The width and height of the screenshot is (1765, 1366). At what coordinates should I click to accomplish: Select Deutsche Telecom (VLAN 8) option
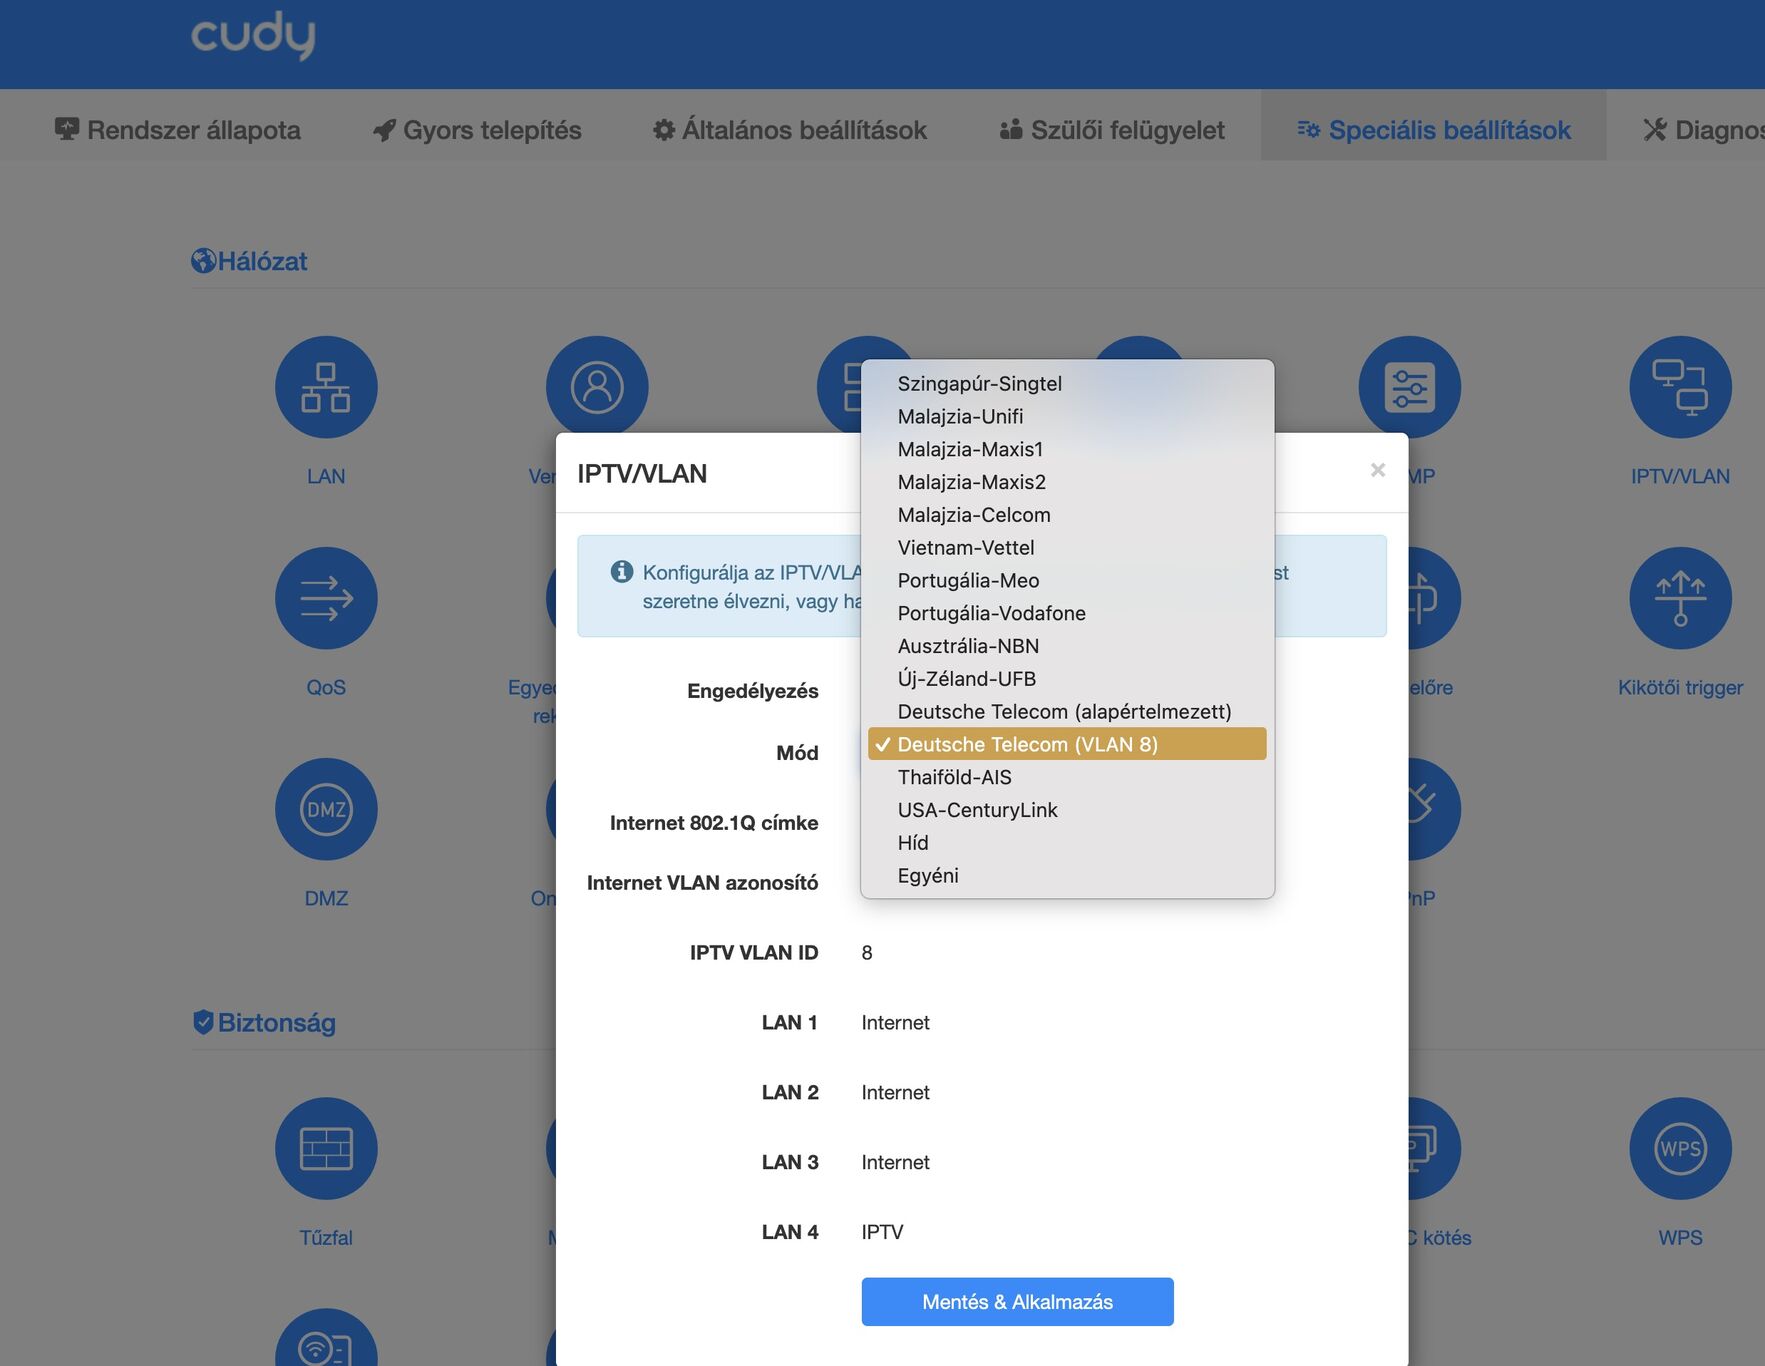coord(1067,744)
